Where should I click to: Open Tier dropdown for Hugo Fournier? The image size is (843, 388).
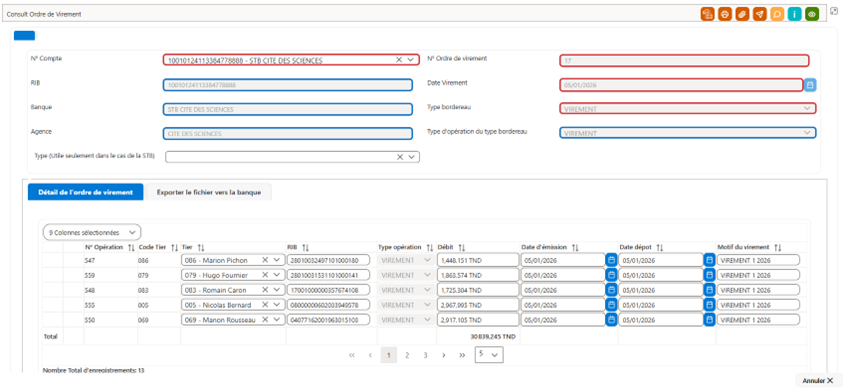(x=277, y=275)
